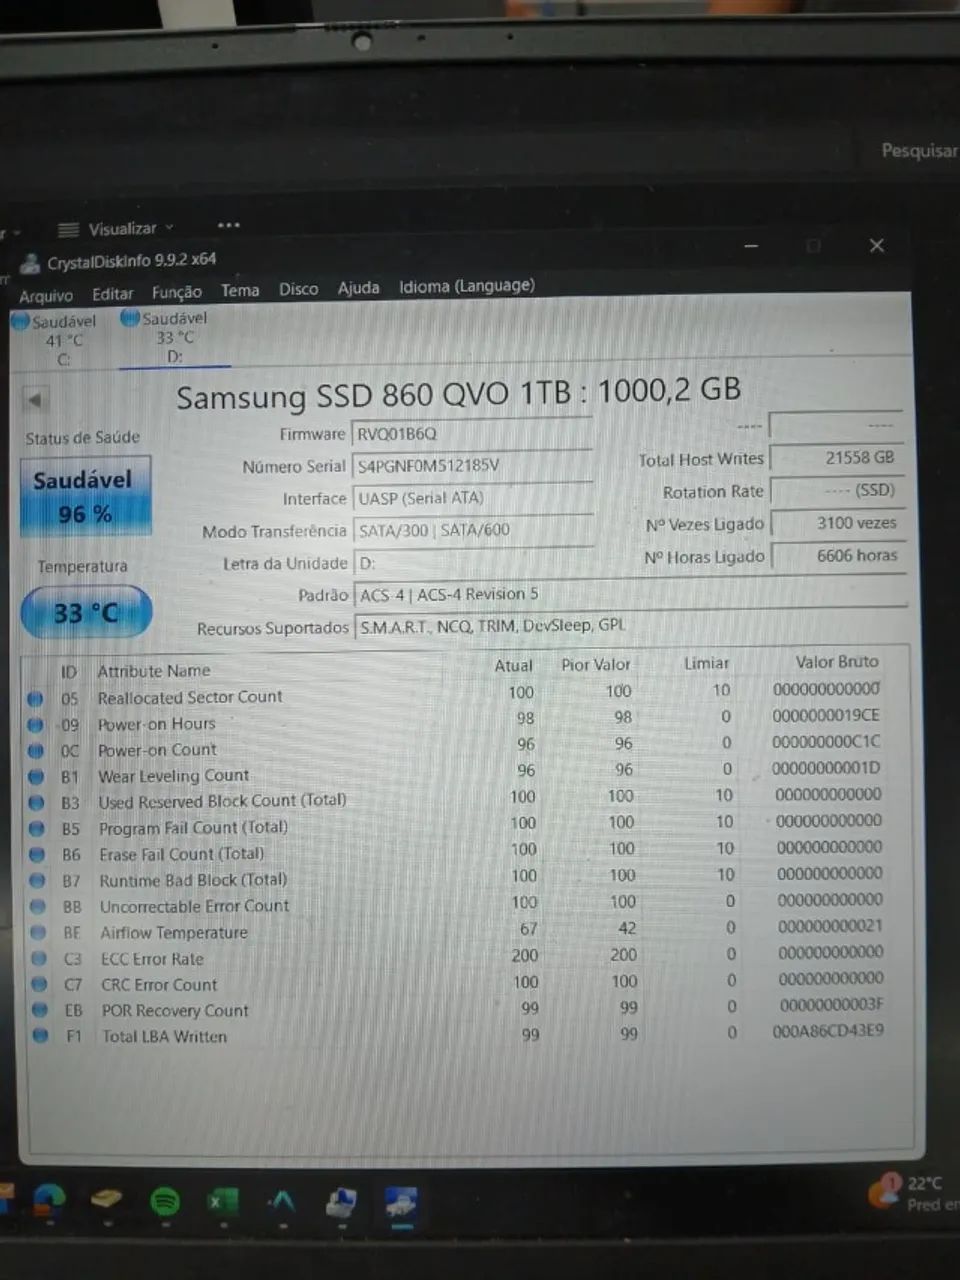Screen dimensions: 960x1280
Task: Click the Limiar column header
Action: 707,663
